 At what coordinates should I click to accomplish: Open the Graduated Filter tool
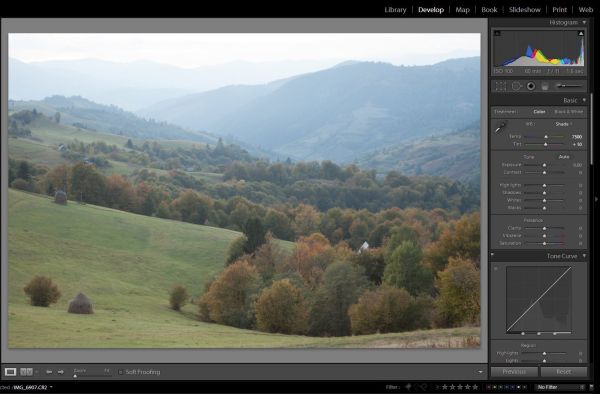tap(545, 86)
